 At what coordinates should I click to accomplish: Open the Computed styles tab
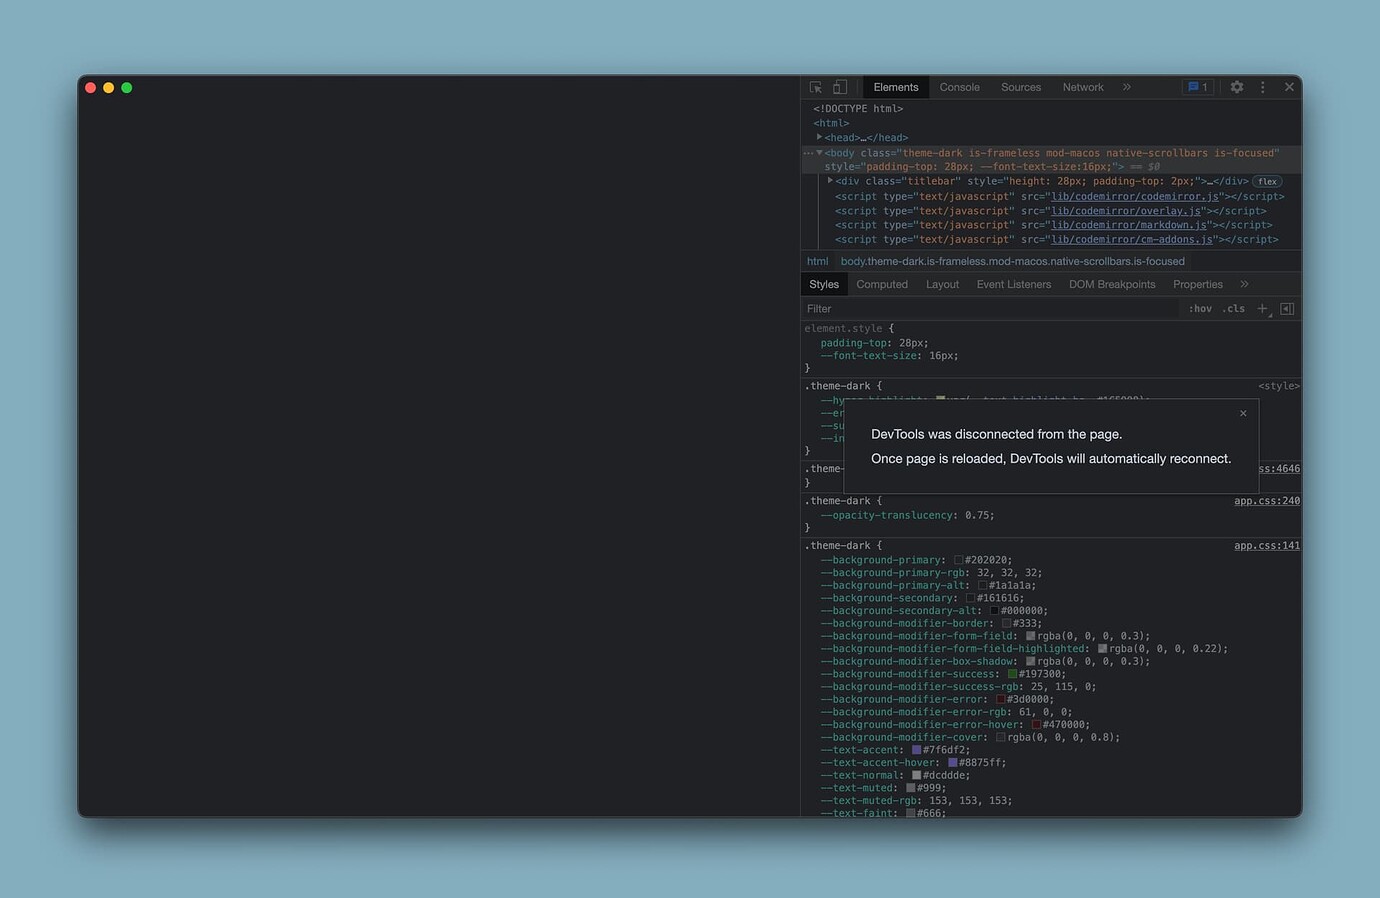pos(881,285)
